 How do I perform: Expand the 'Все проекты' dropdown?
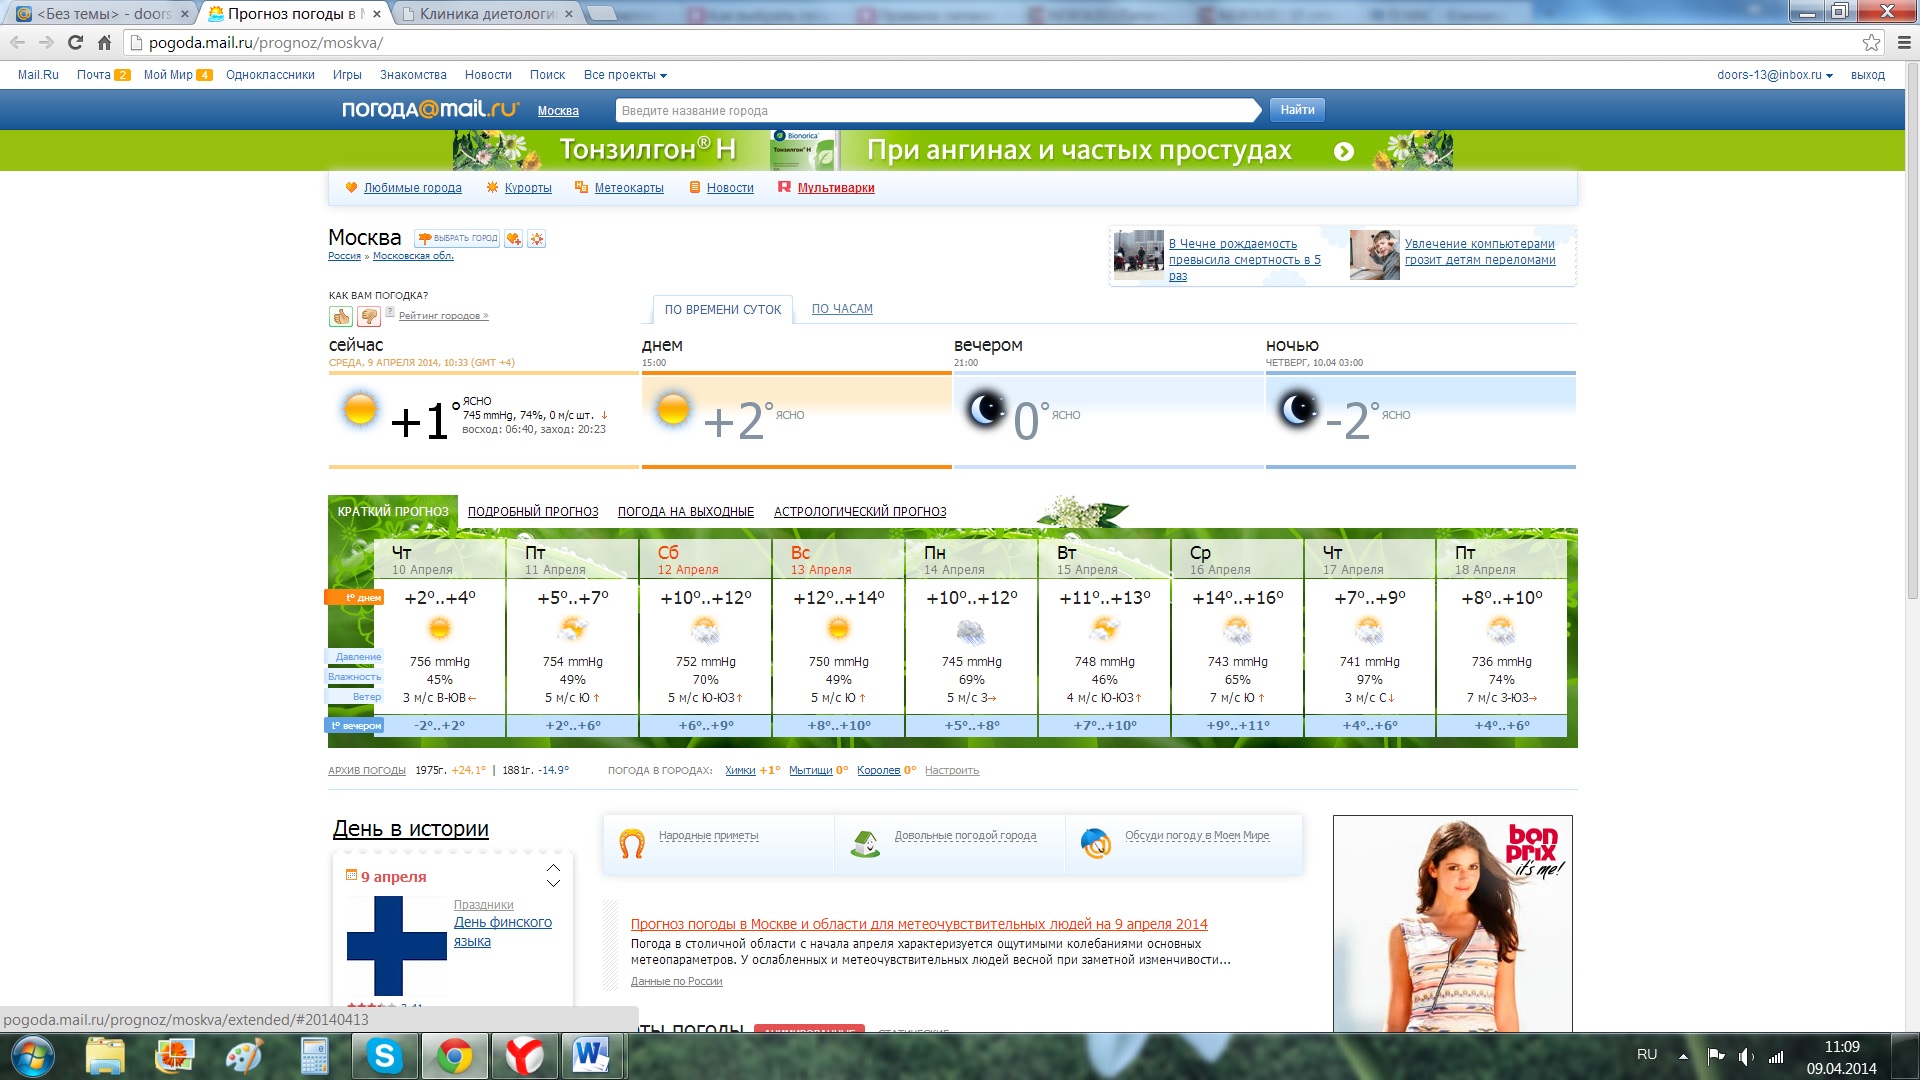pyautogui.click(x=625, y=75)
